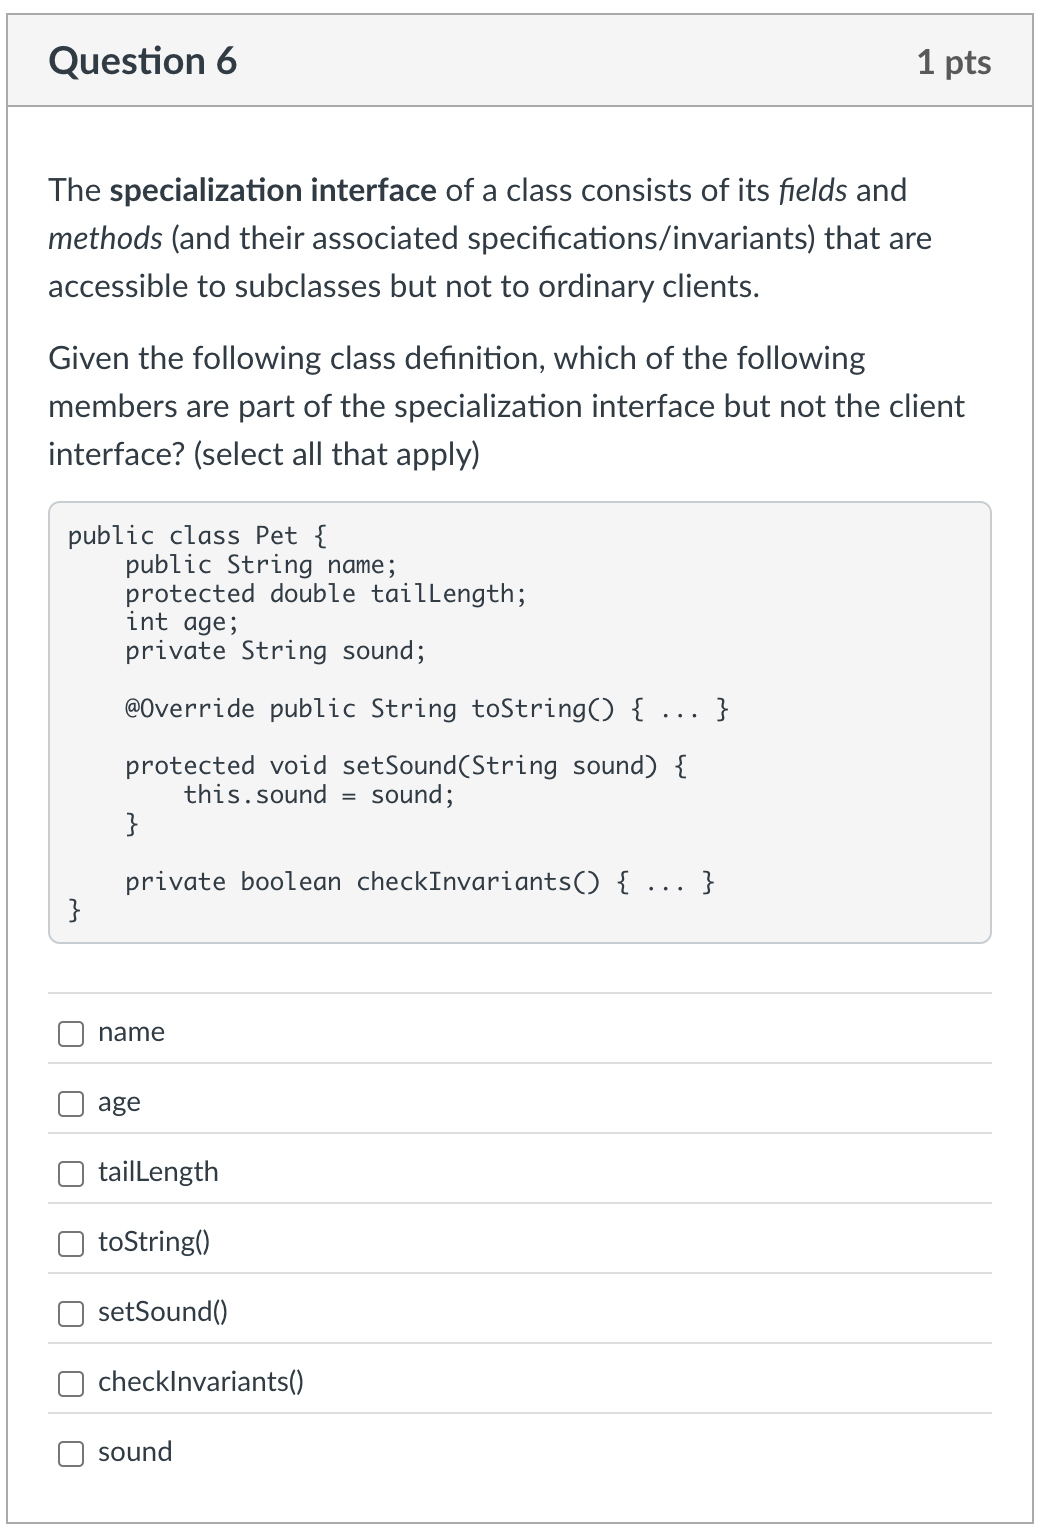Click the Question 6 header
Image resolution: width=1052 pixels, height=1536 pixels.
click(x=143, y=60)
